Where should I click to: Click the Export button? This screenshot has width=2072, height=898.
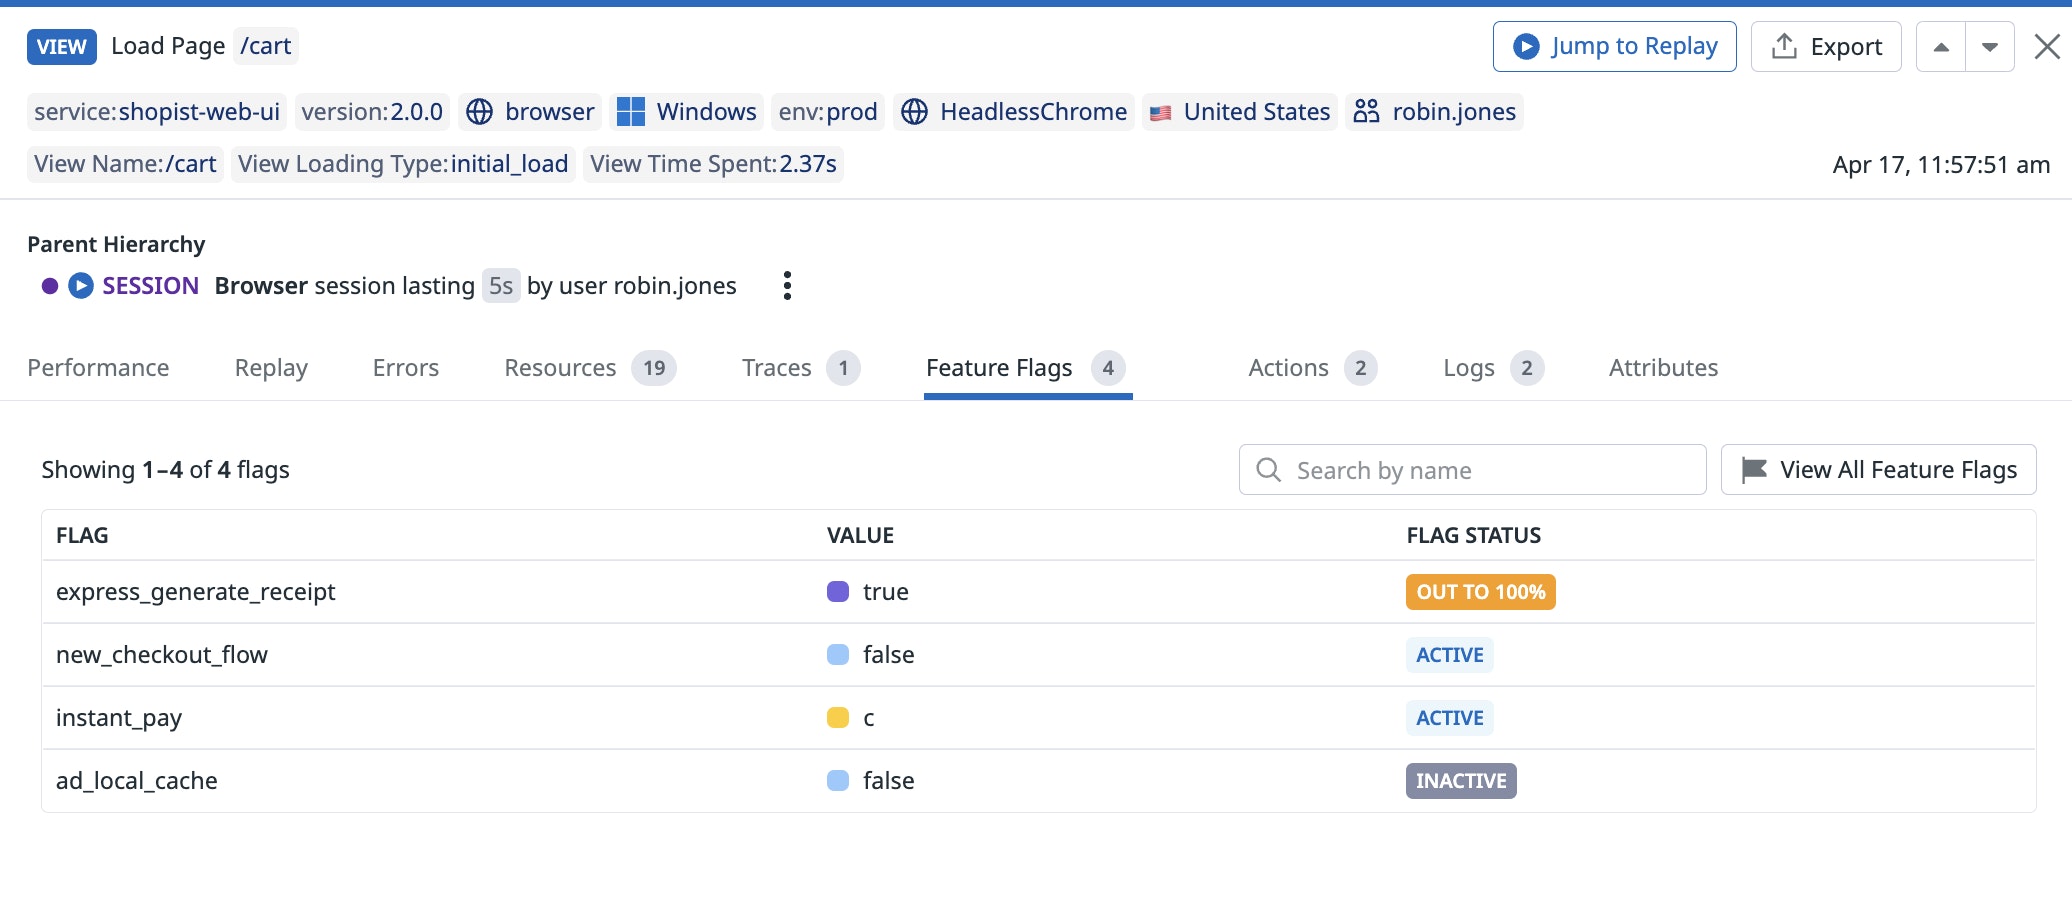[x=1825, y=47]
